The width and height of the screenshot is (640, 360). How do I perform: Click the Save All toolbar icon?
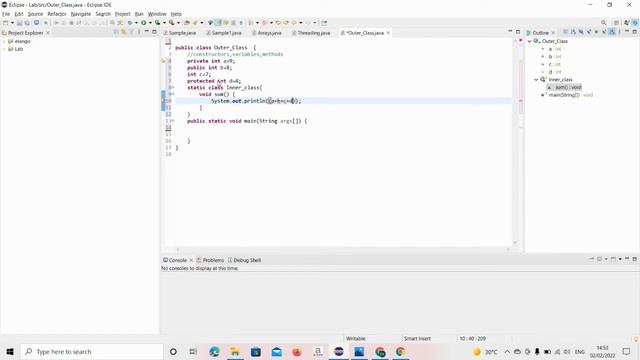point(27,23)
